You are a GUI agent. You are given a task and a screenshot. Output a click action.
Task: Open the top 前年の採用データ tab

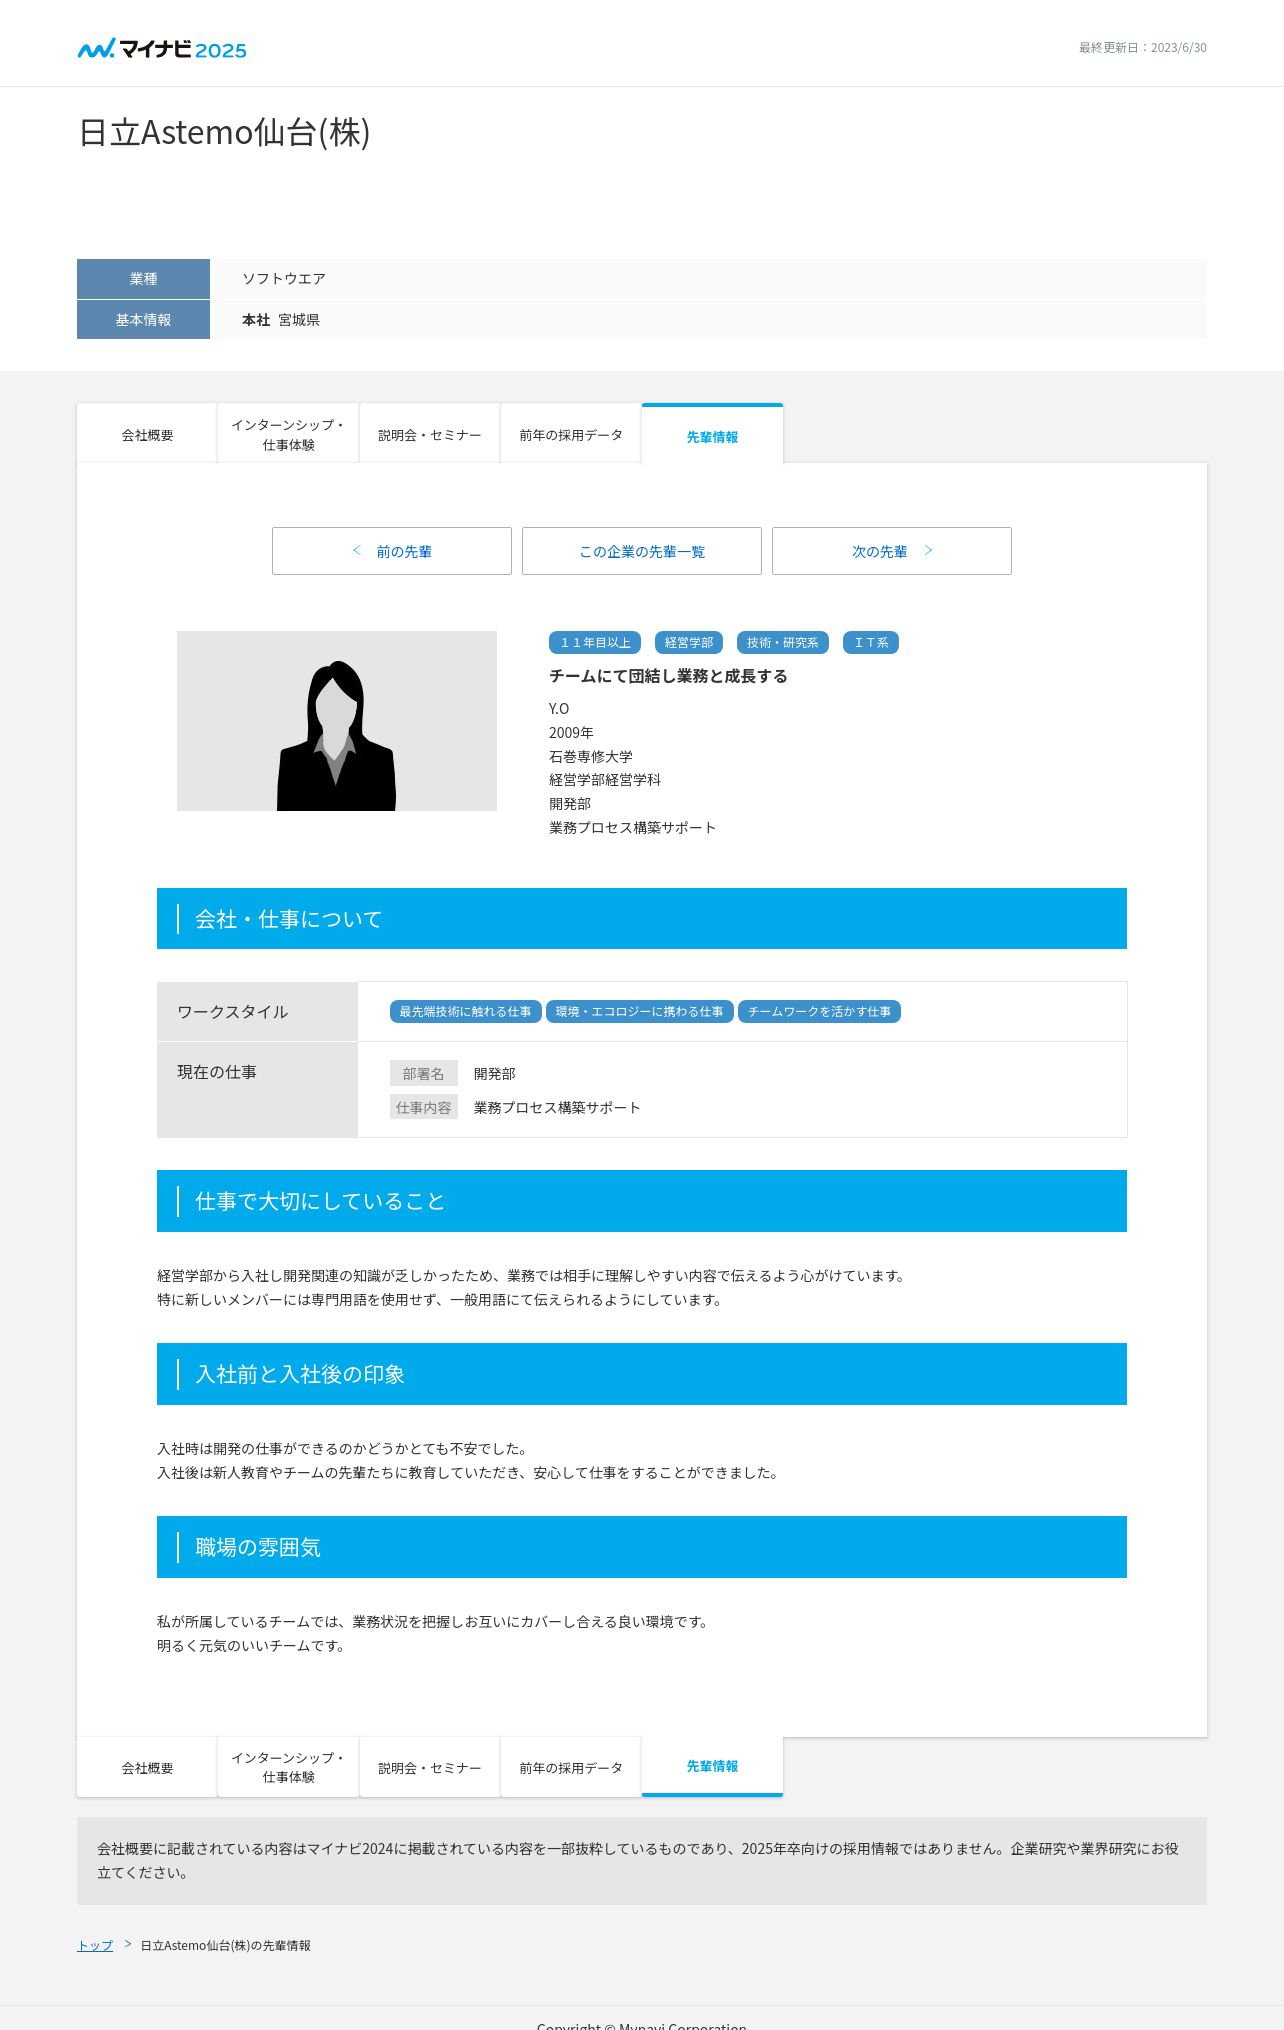[x=571, y=435]
